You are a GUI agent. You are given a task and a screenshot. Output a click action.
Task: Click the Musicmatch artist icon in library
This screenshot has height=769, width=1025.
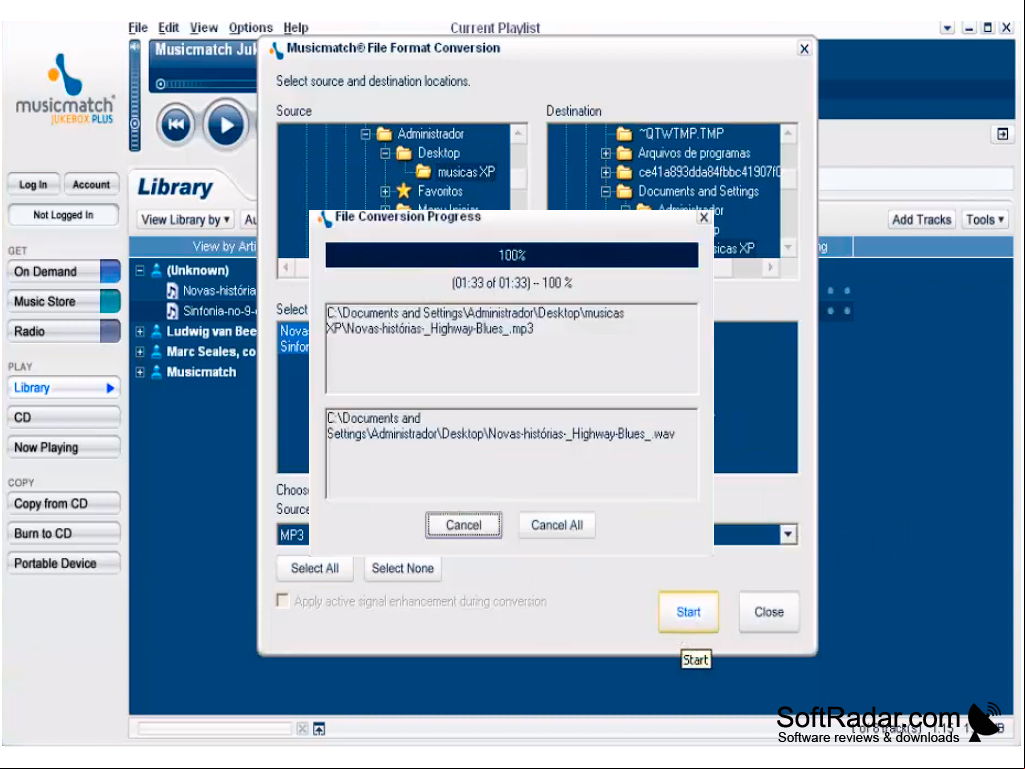(156, 372)
